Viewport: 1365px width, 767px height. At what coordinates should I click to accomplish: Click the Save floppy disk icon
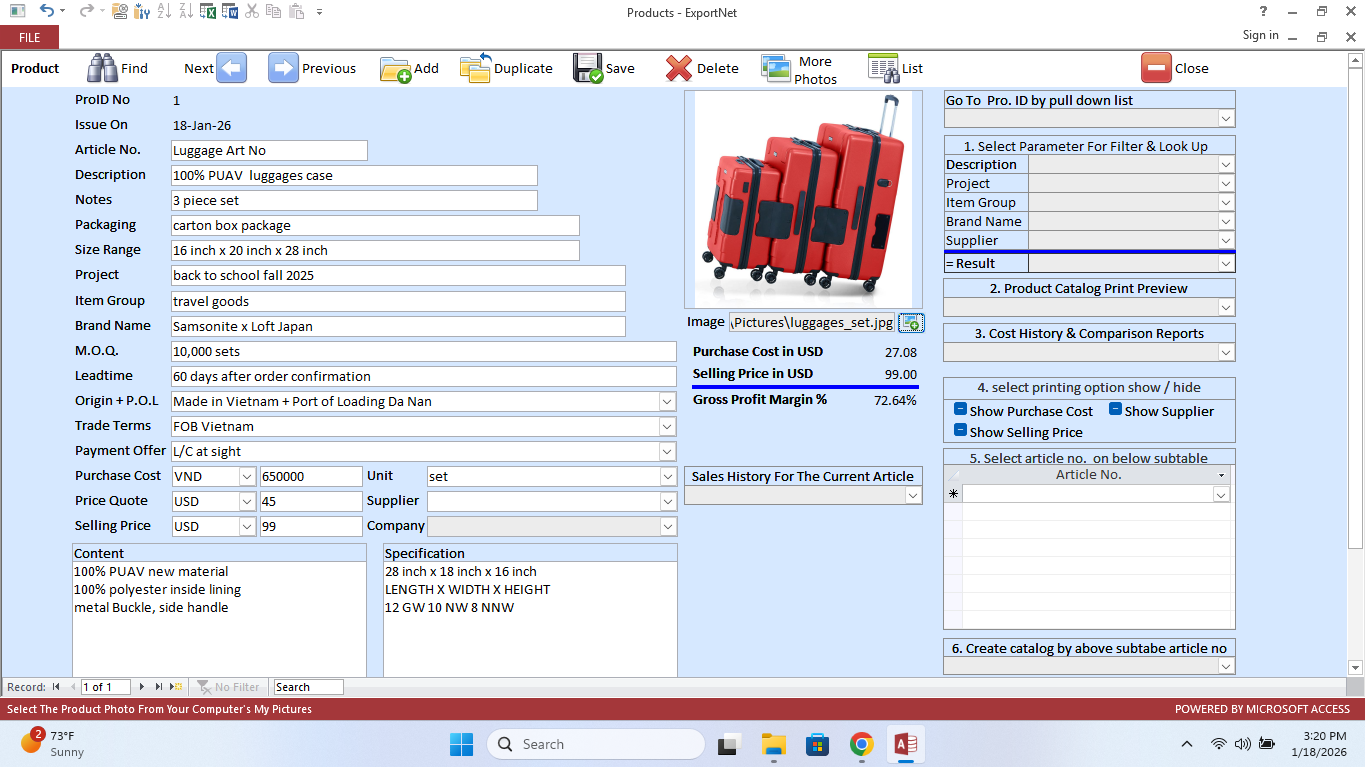pyautogui.click(x=588, y=68)
